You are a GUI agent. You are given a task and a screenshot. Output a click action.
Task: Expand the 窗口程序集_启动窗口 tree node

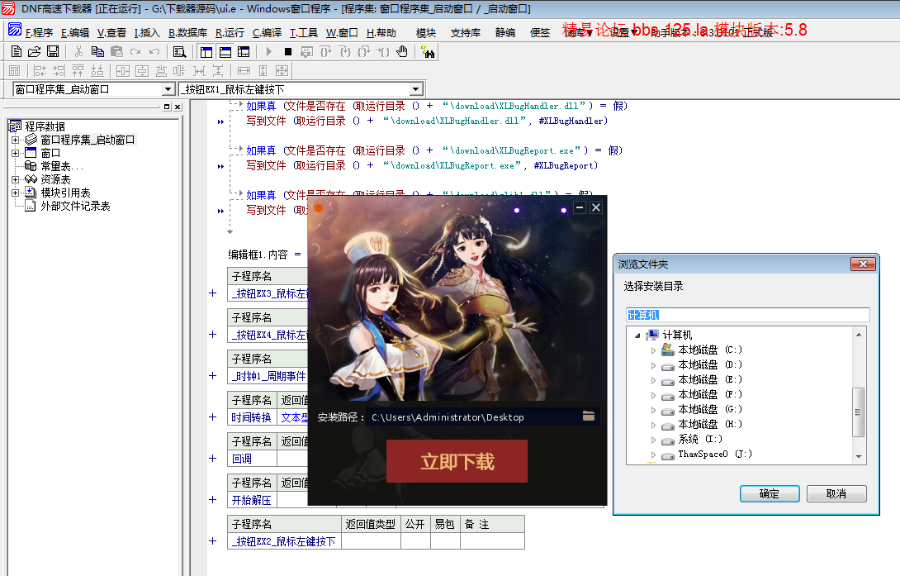point(15,139)
